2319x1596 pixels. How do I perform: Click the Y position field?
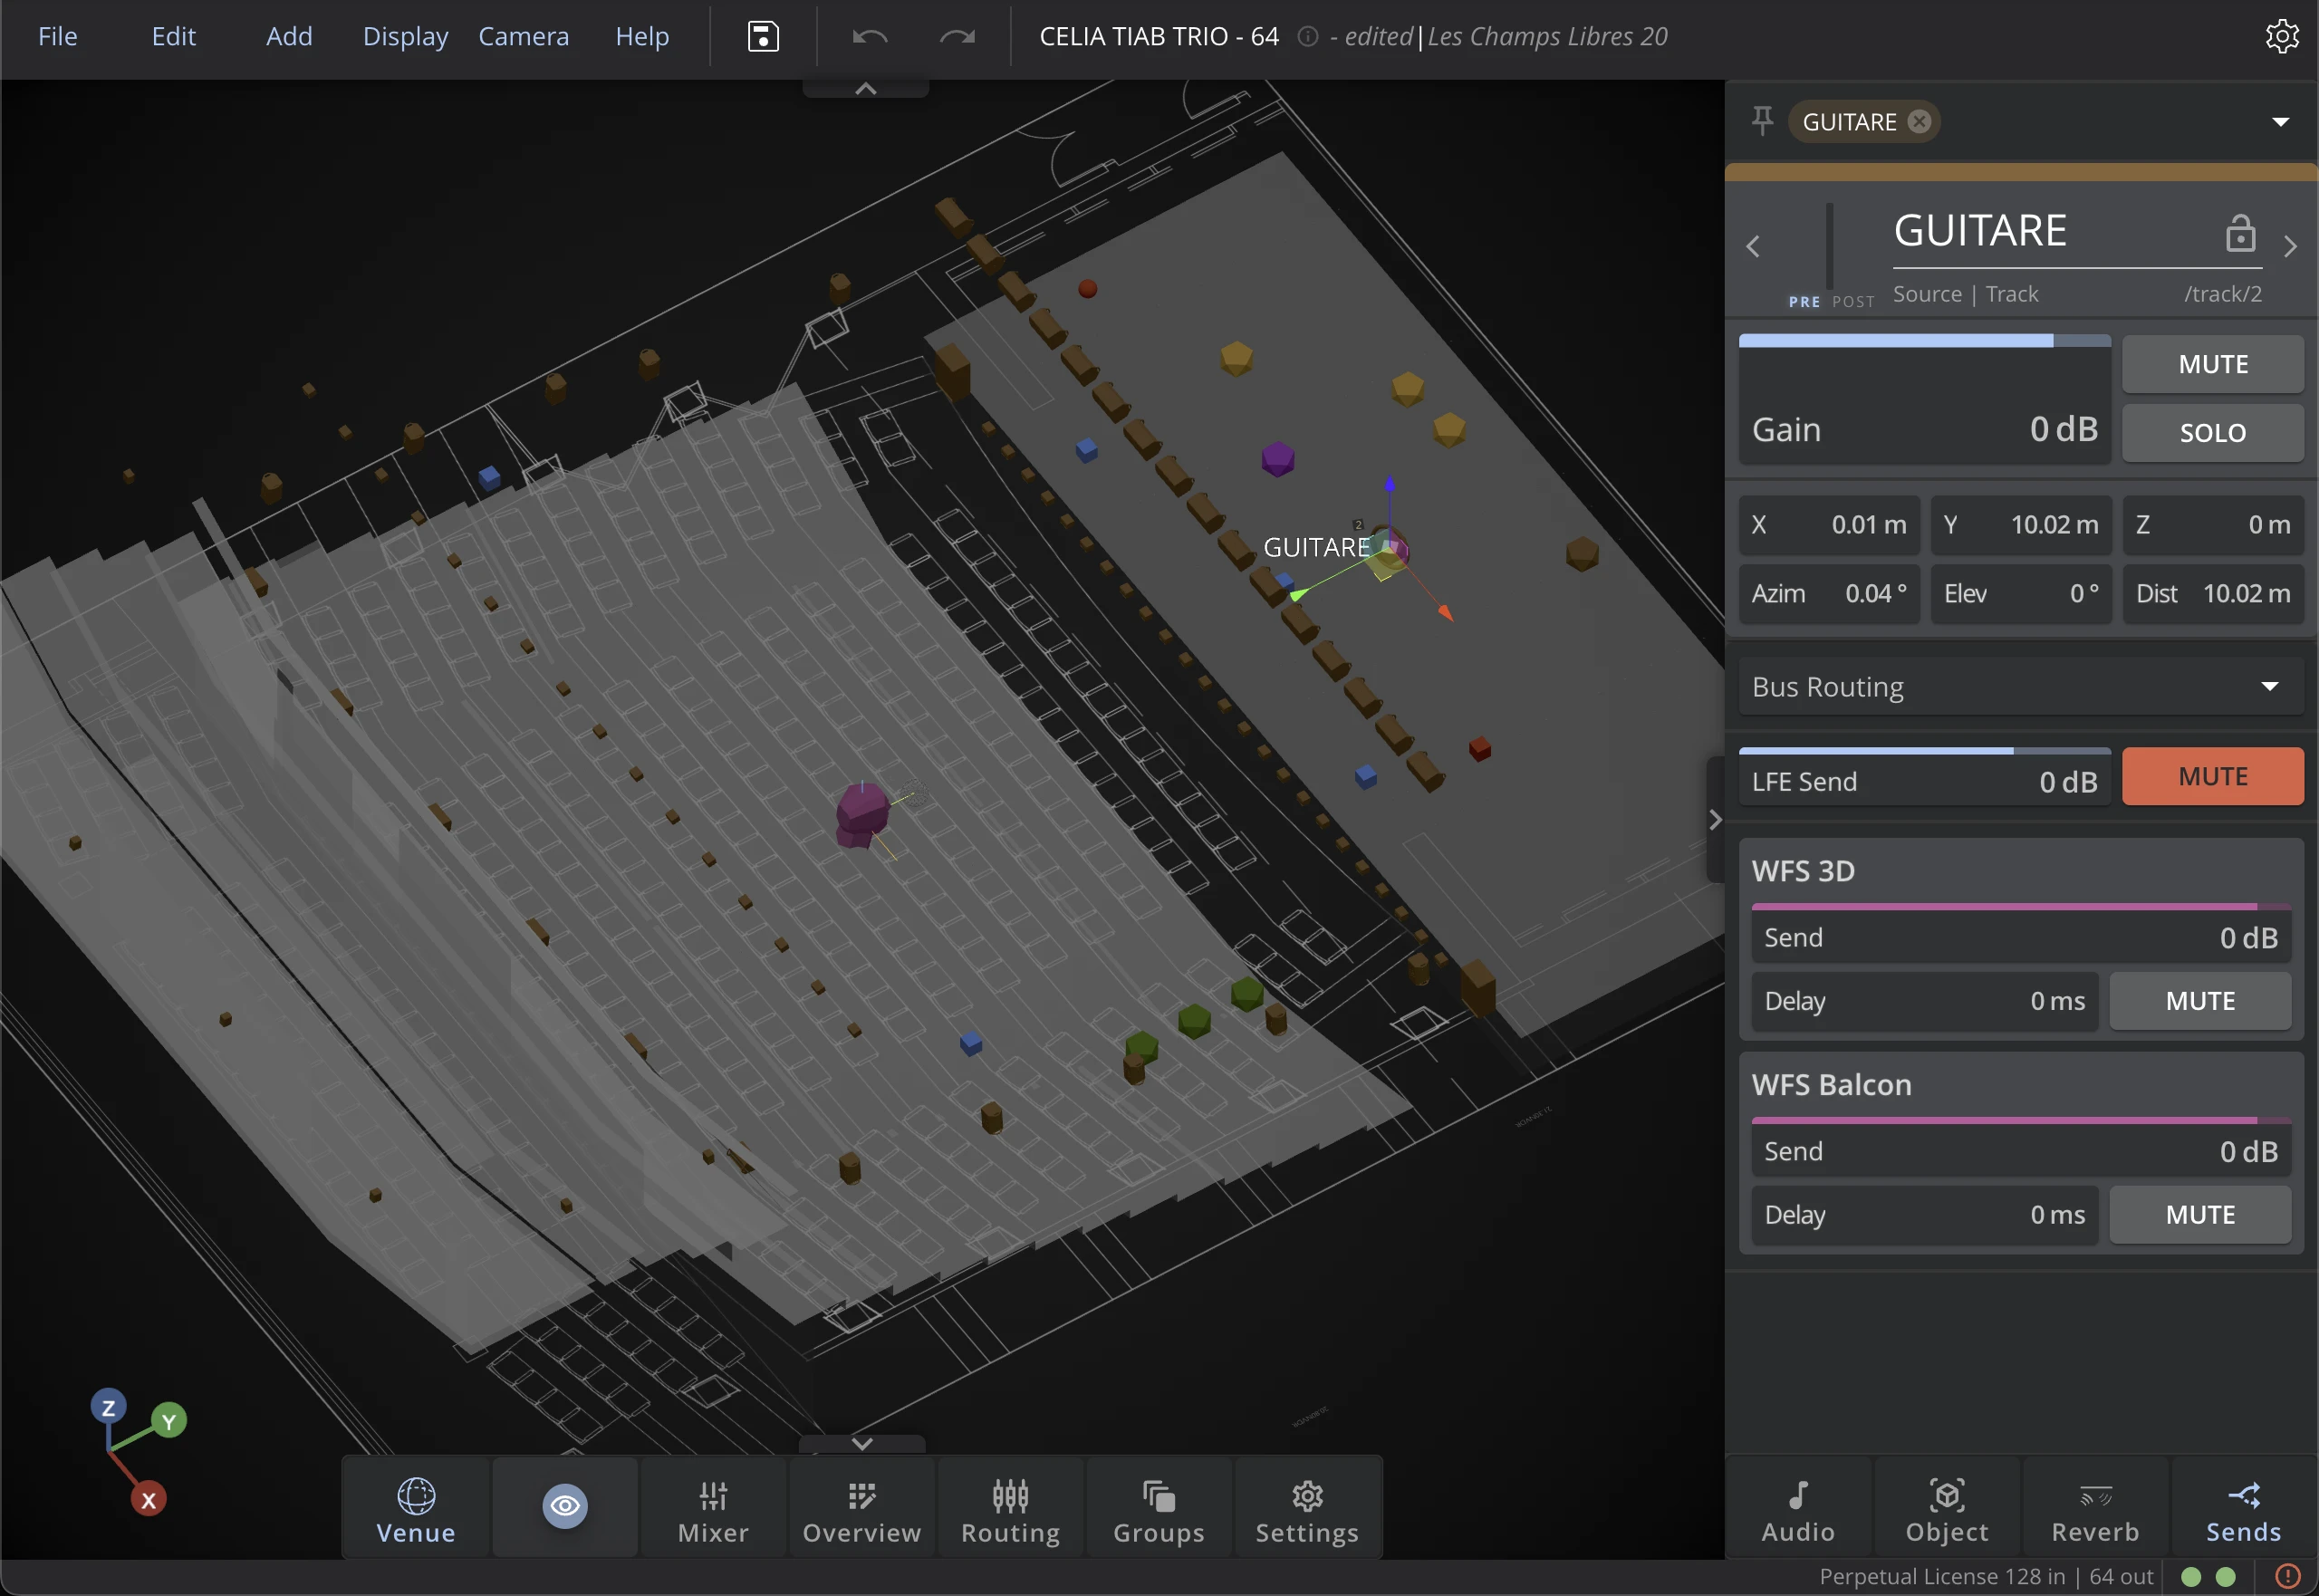[2020, 525]
